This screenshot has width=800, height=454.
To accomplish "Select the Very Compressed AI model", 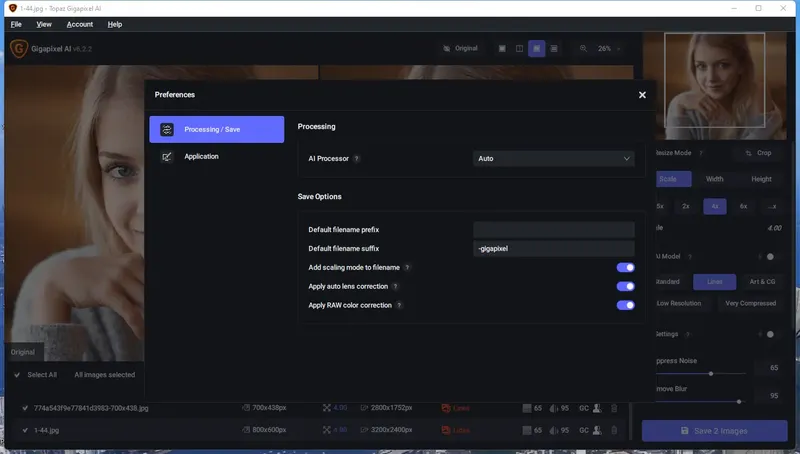I will point(751,304).
